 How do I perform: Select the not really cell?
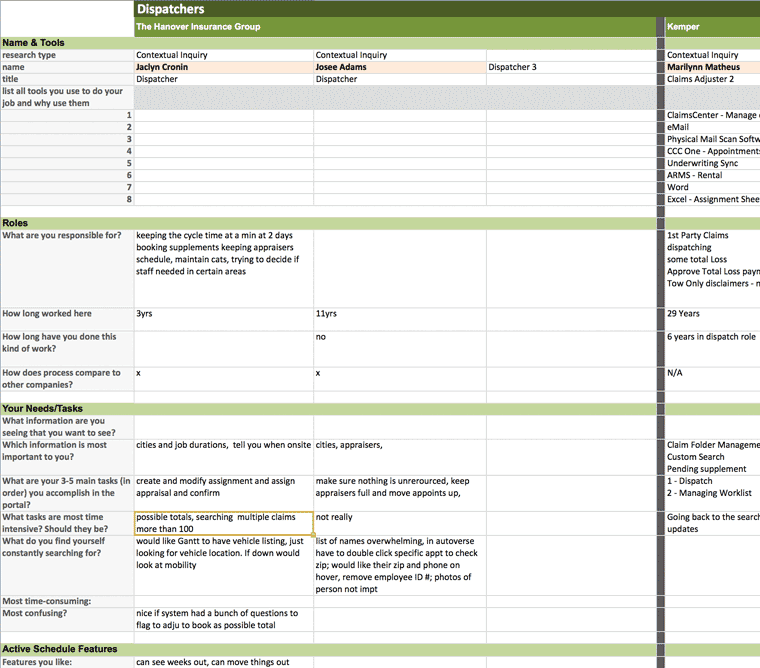tap(400, 523)
